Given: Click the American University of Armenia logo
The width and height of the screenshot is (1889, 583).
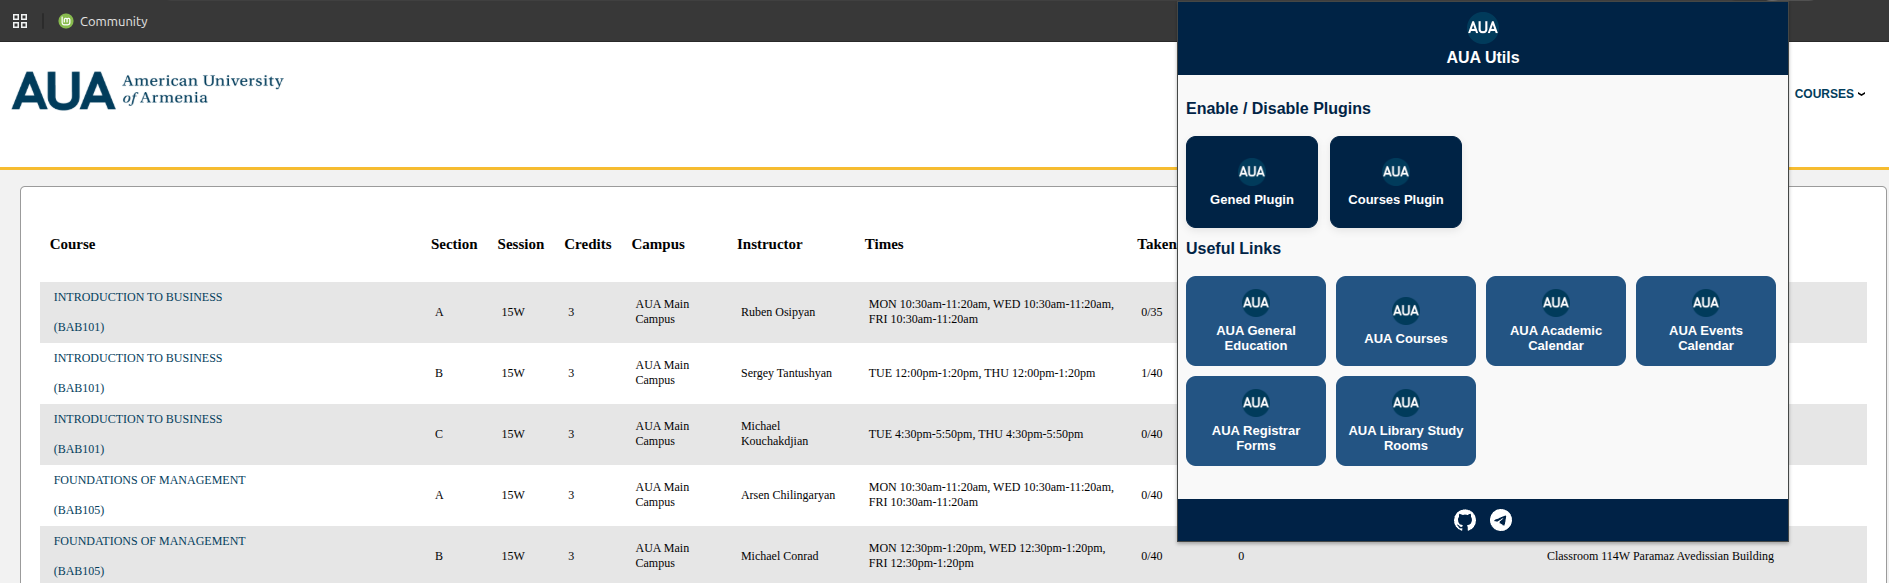Looking at the screenshot, I should coord(148,90).
